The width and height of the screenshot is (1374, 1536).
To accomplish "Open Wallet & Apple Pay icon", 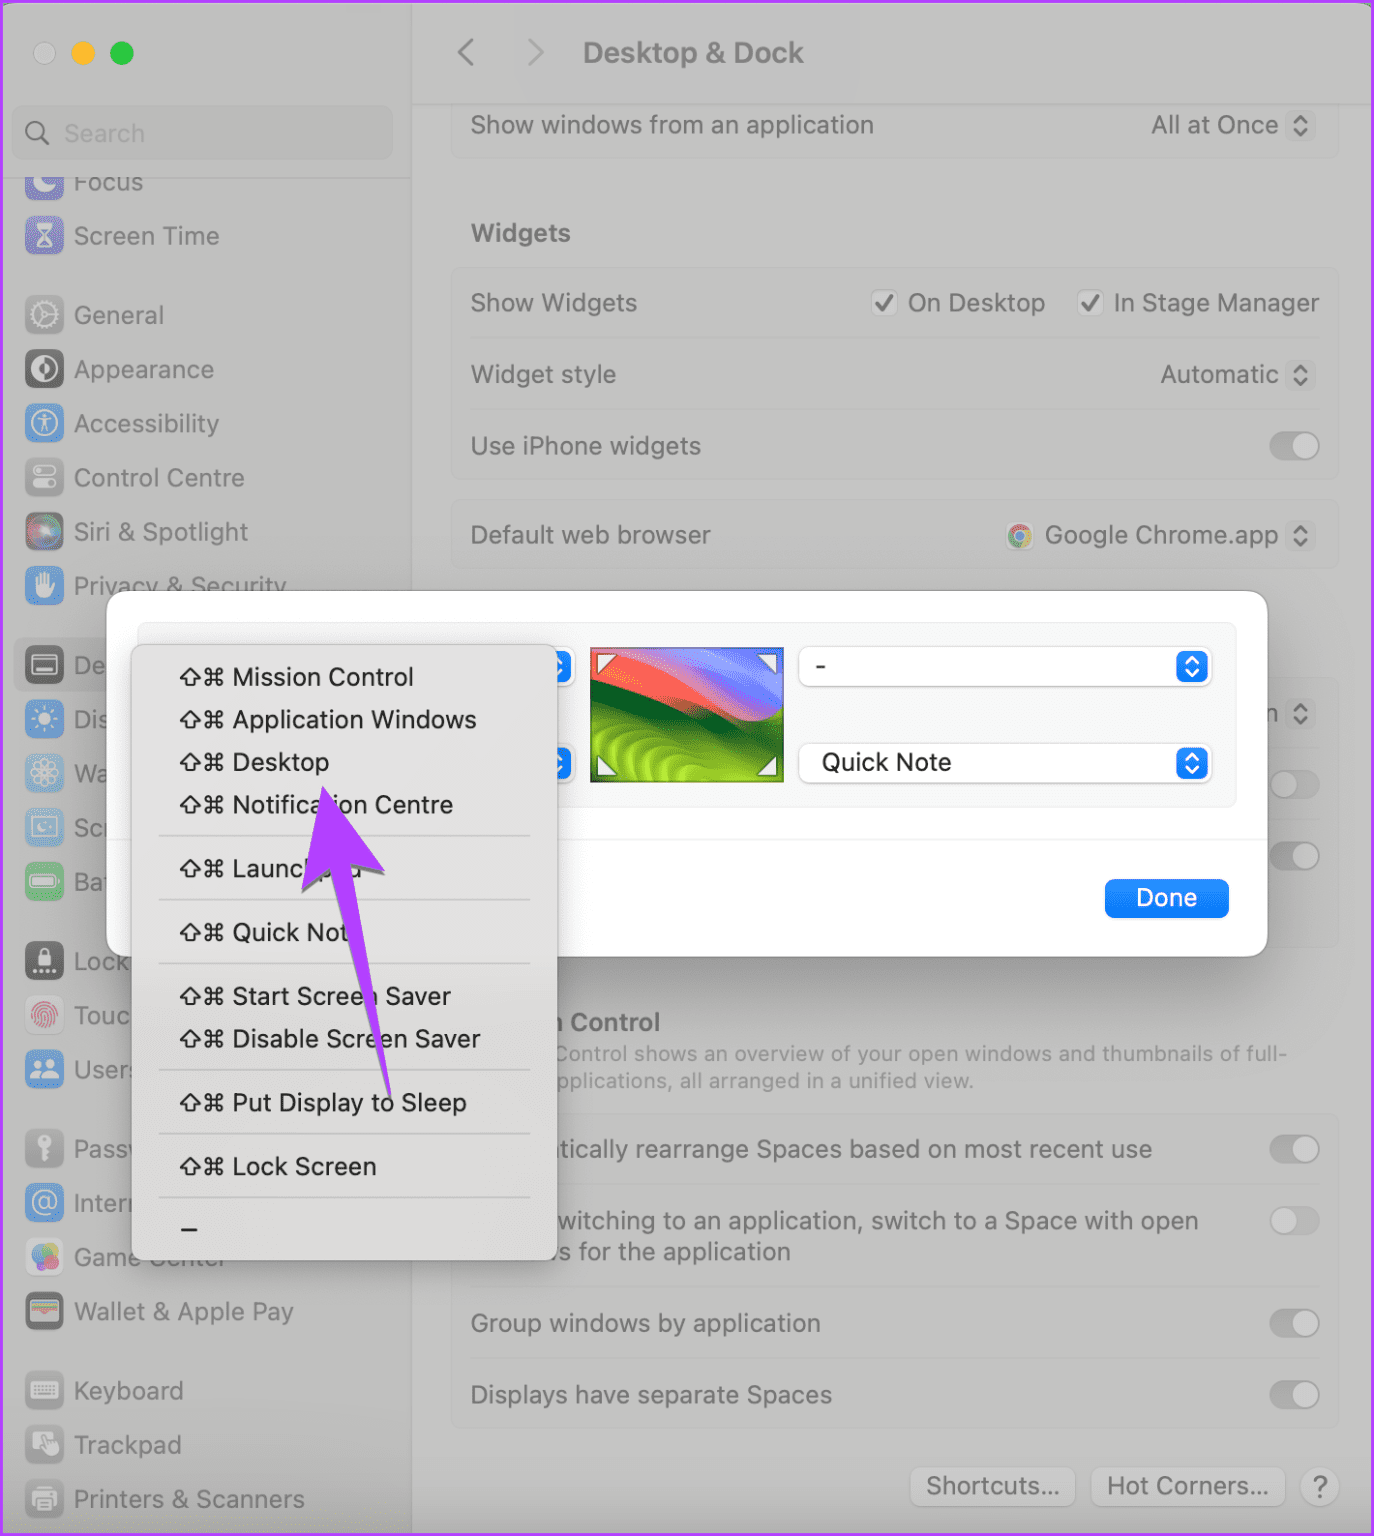I will pyautogui.click(x=44, y=1311).
